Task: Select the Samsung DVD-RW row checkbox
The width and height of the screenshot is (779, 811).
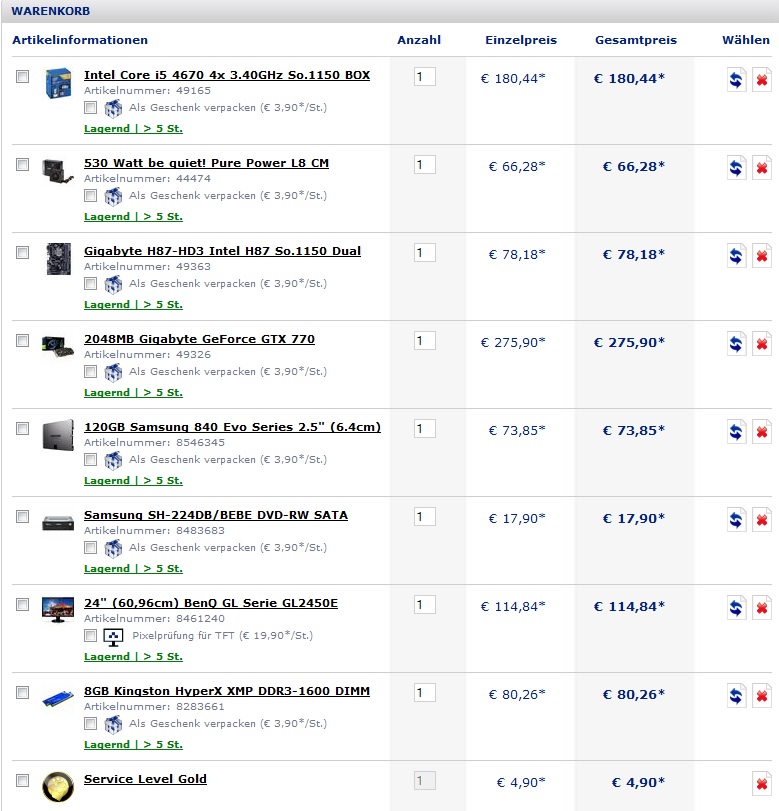Action: [x=22, y=516]
